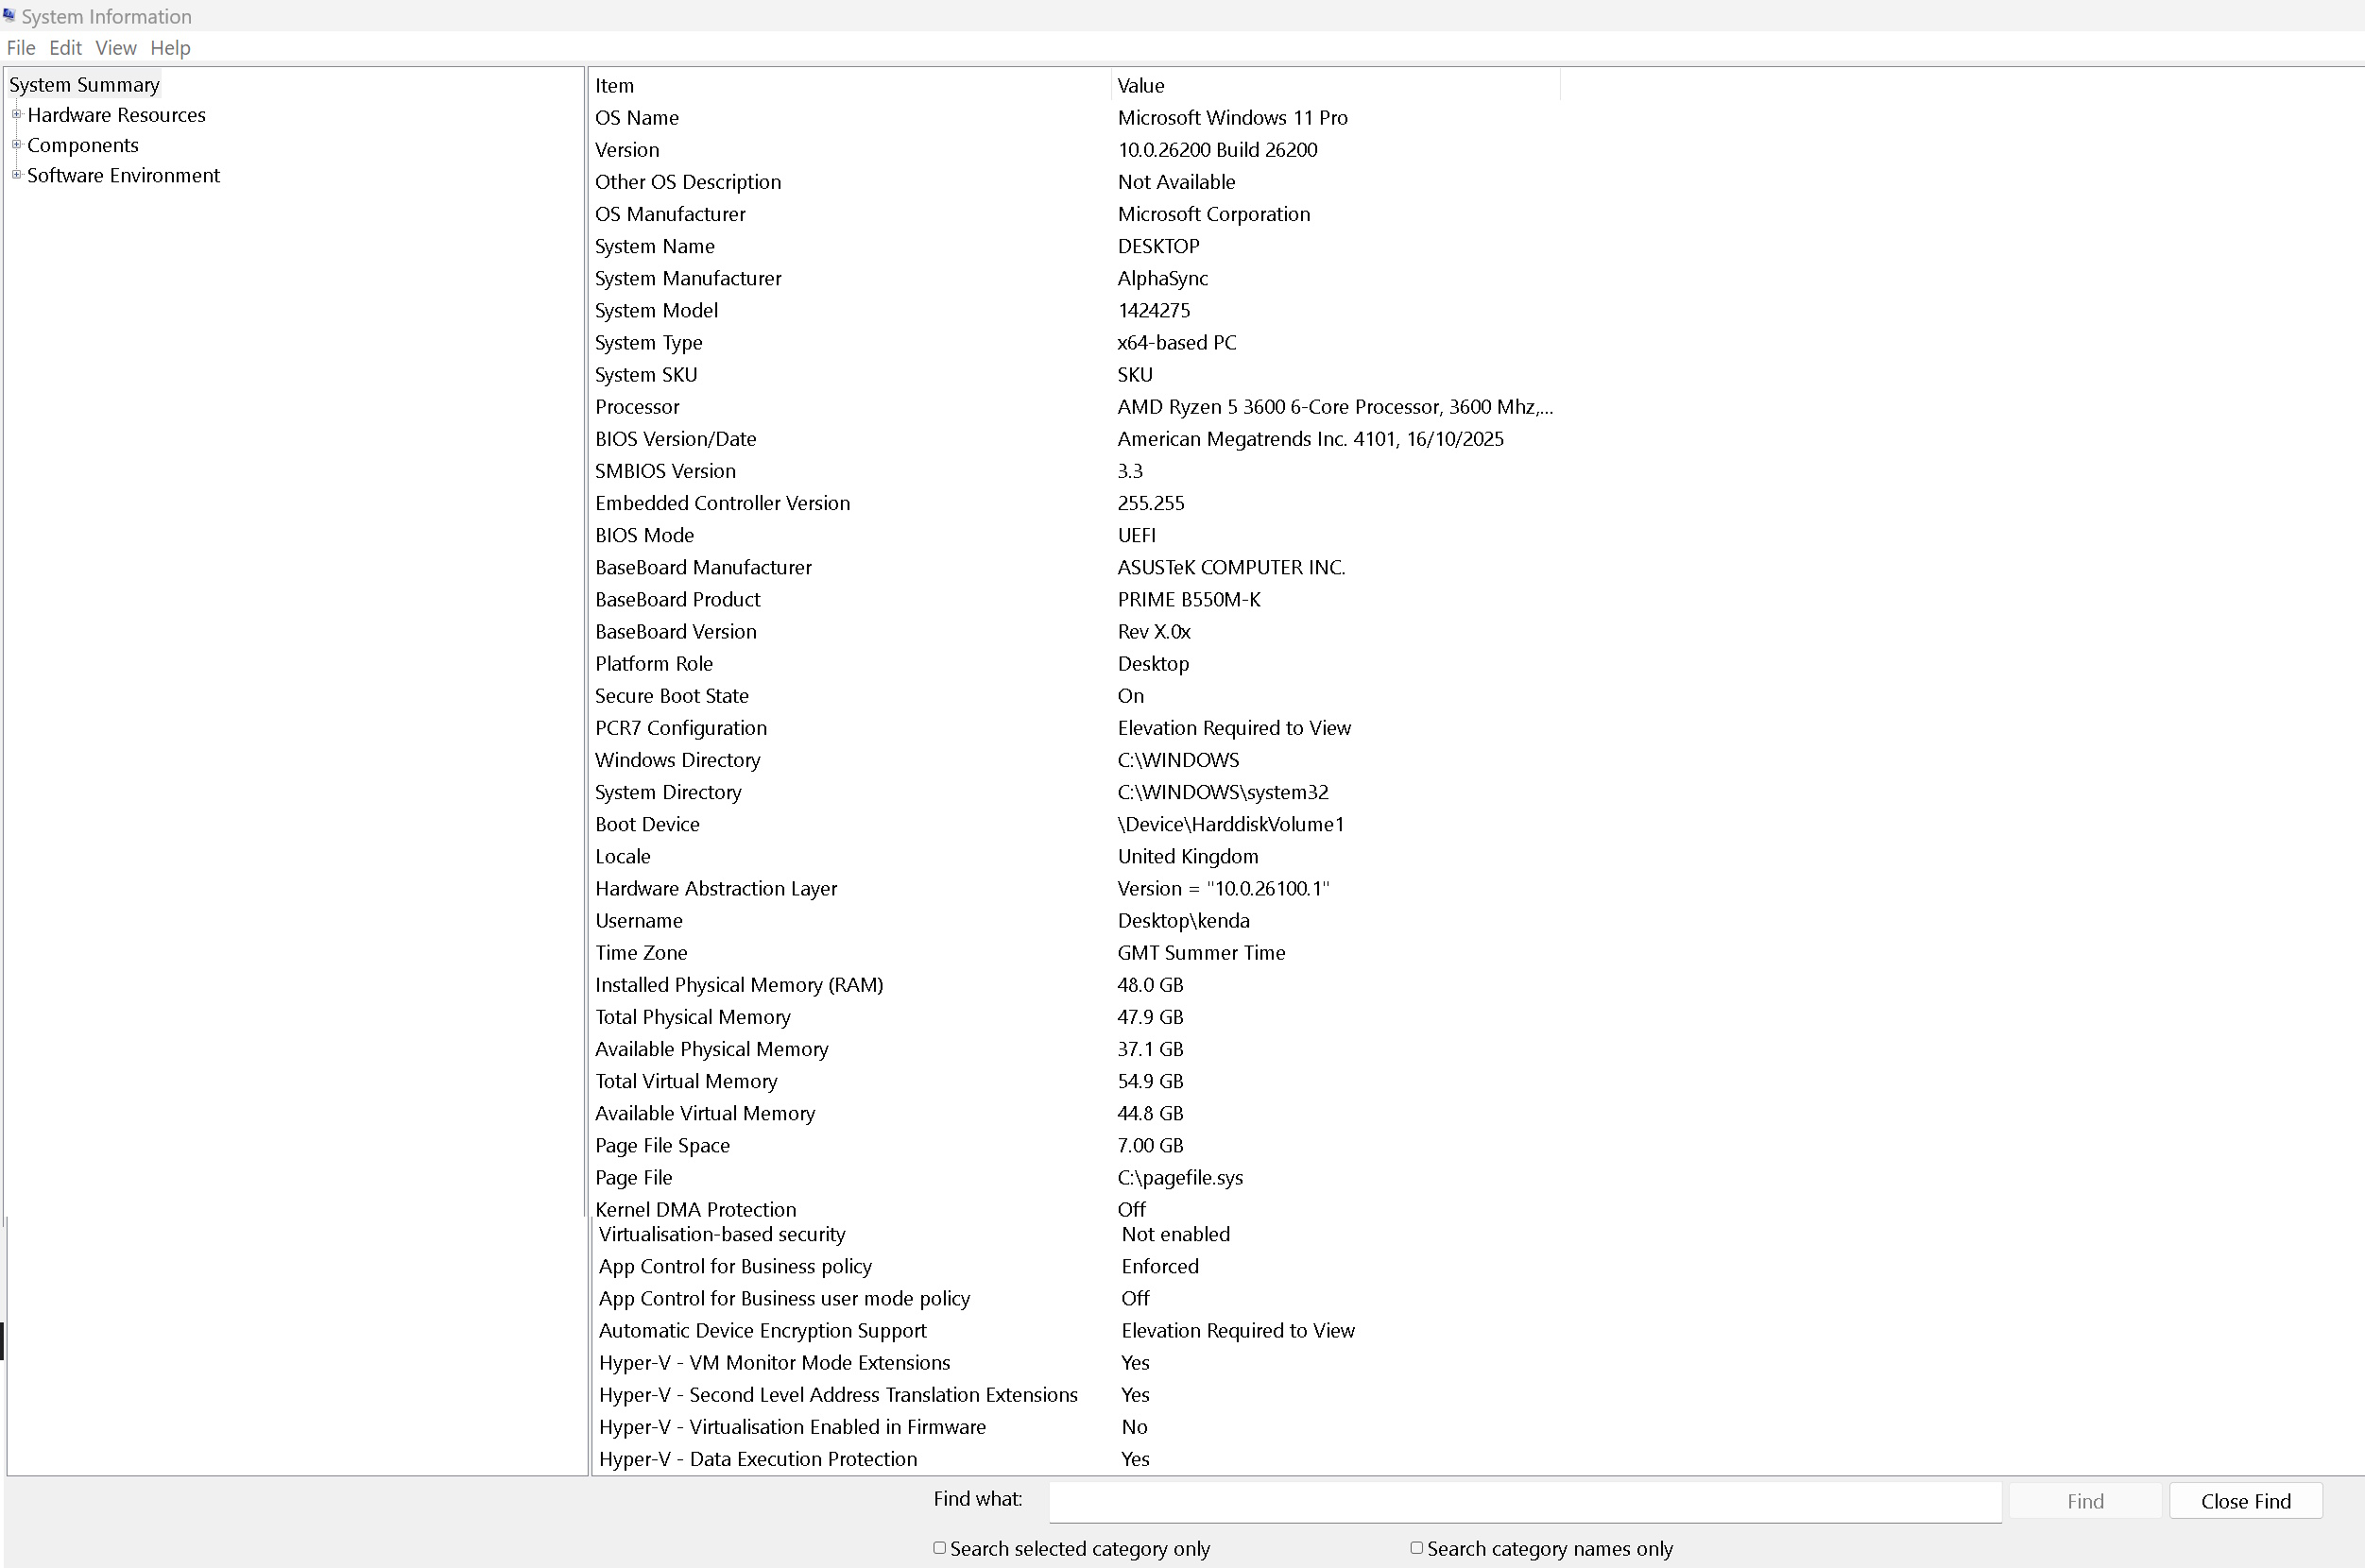Expand the Hardware Resources node

click(16, 114)
